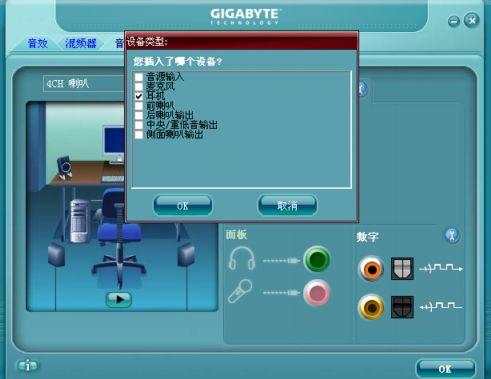Select the 耳机 list item text
Screen dimensions: 491x379
click(155, 96)
